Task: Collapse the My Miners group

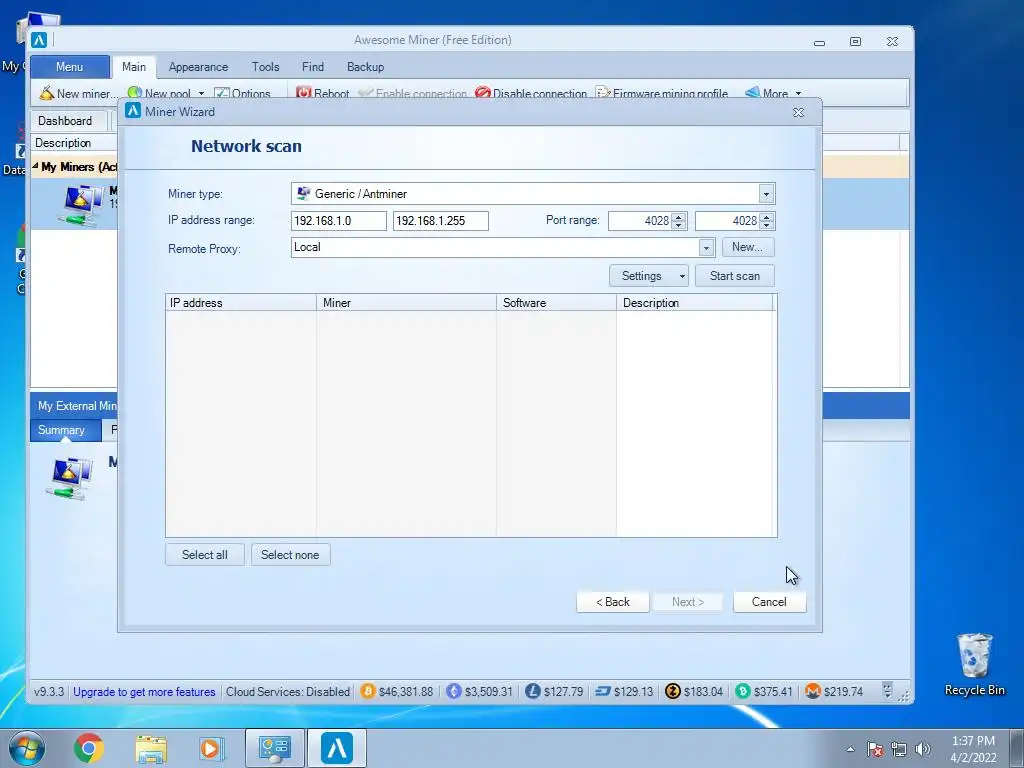Action: click(35, 167)
